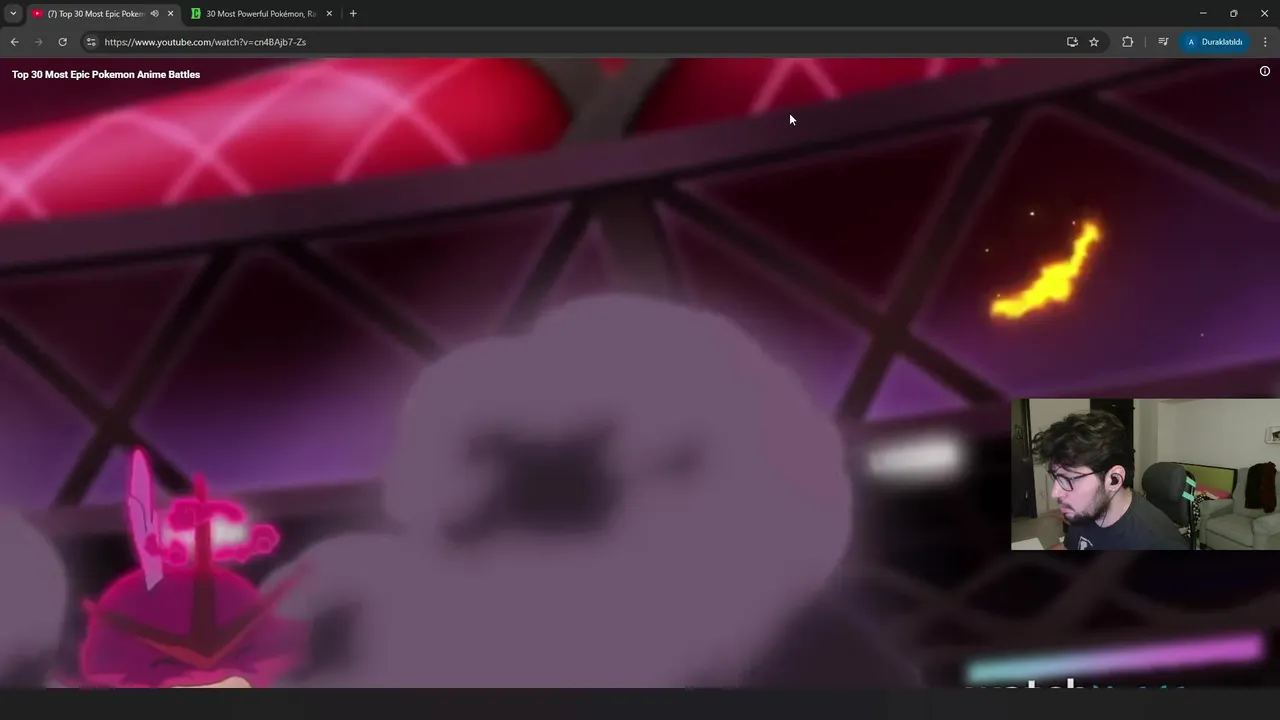Viewport: 1280px width, 720px height.
Task: Click the YouTube URL in the address bar
Action: (205, 42)
